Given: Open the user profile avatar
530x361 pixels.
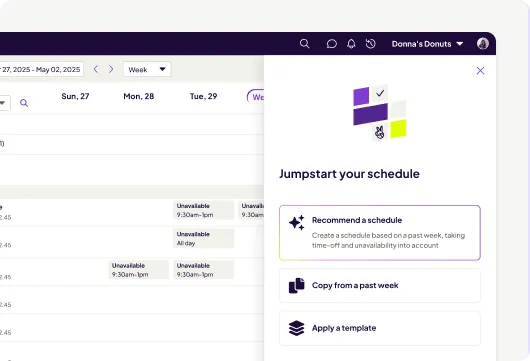Looking at the screenshot, I should [483, 44].
